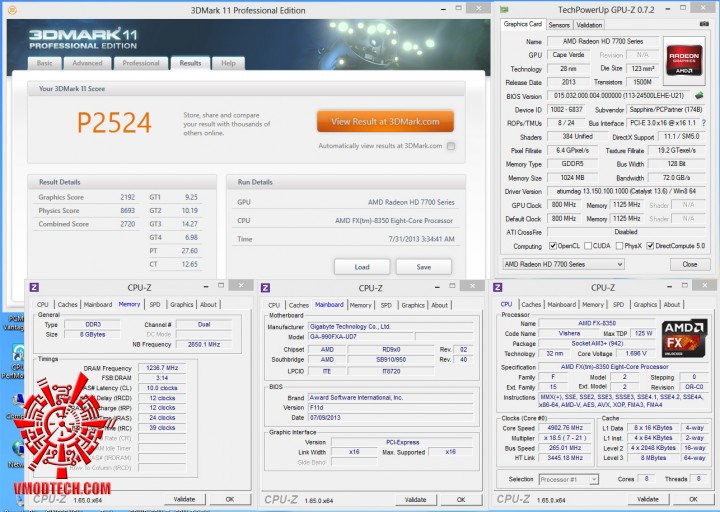This screenshot has width=720, height=512.
Task: Click OK in CPU-Z CPU window
Action: point(693,499)
